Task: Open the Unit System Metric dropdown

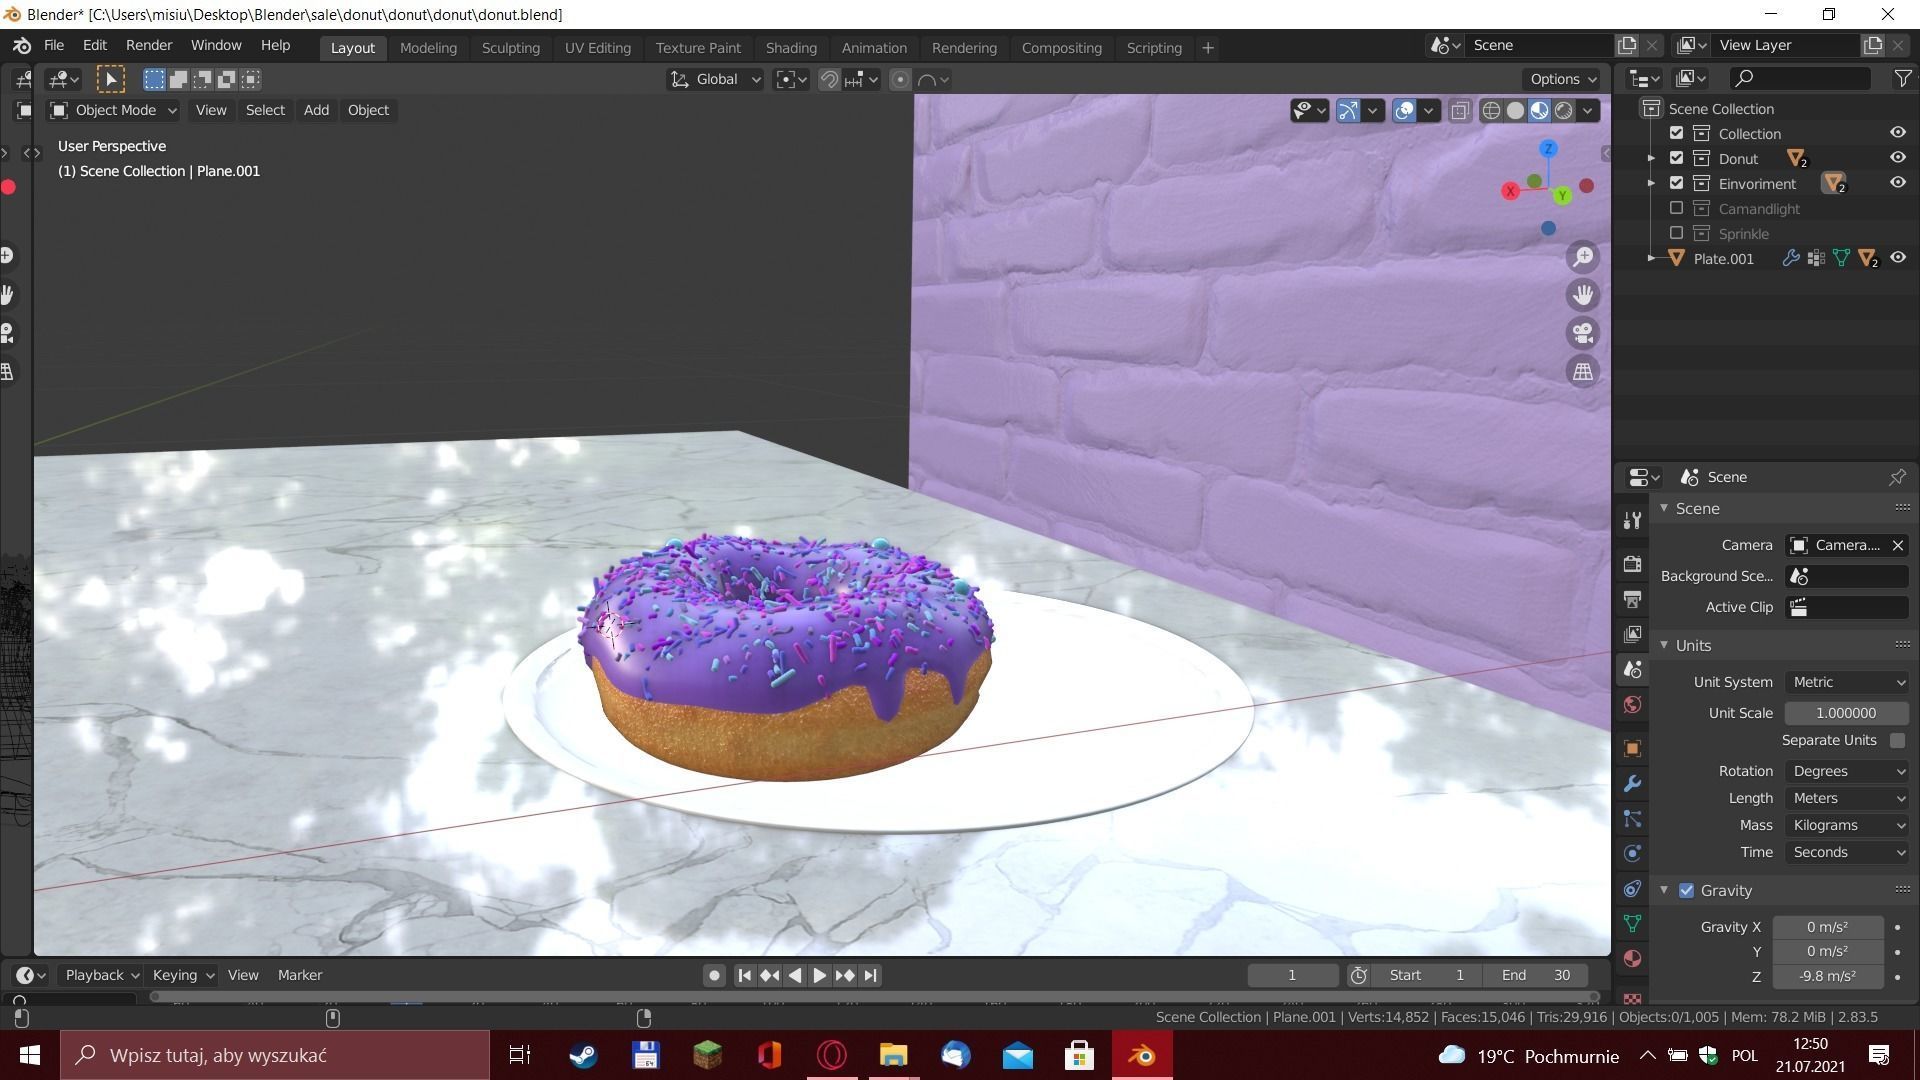Action: pos(1847,682)
